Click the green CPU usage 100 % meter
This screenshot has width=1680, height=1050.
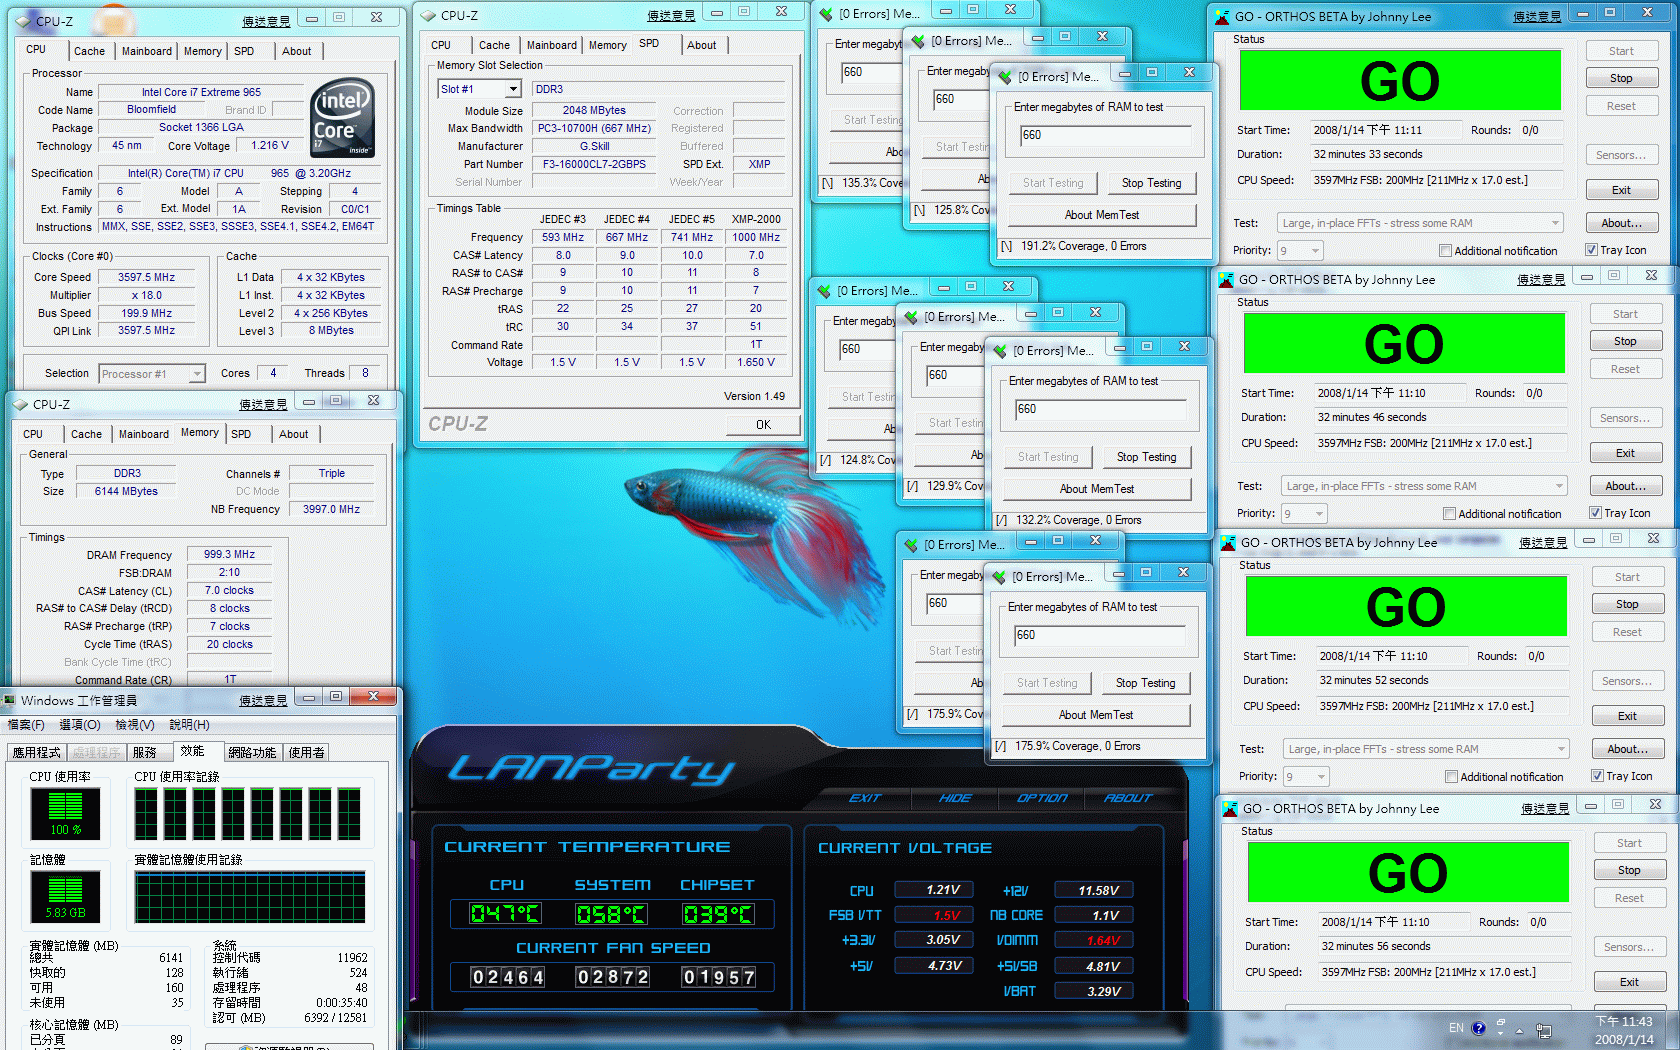click(x=66, y=813)
